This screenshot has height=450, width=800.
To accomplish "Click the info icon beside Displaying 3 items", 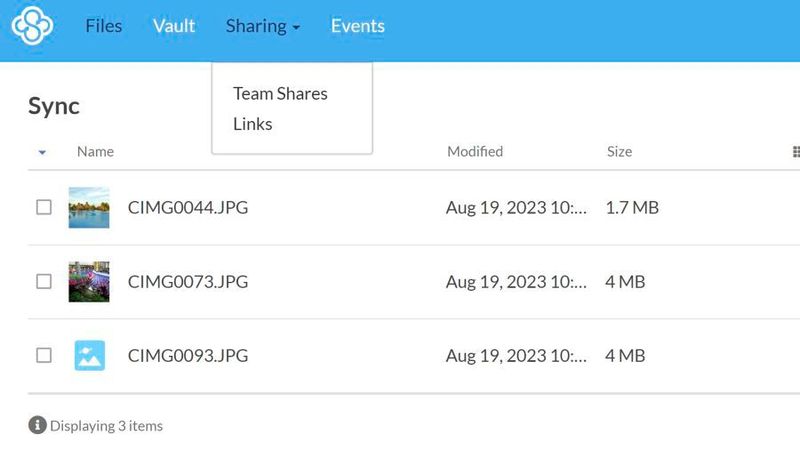I will coord(38,425).
